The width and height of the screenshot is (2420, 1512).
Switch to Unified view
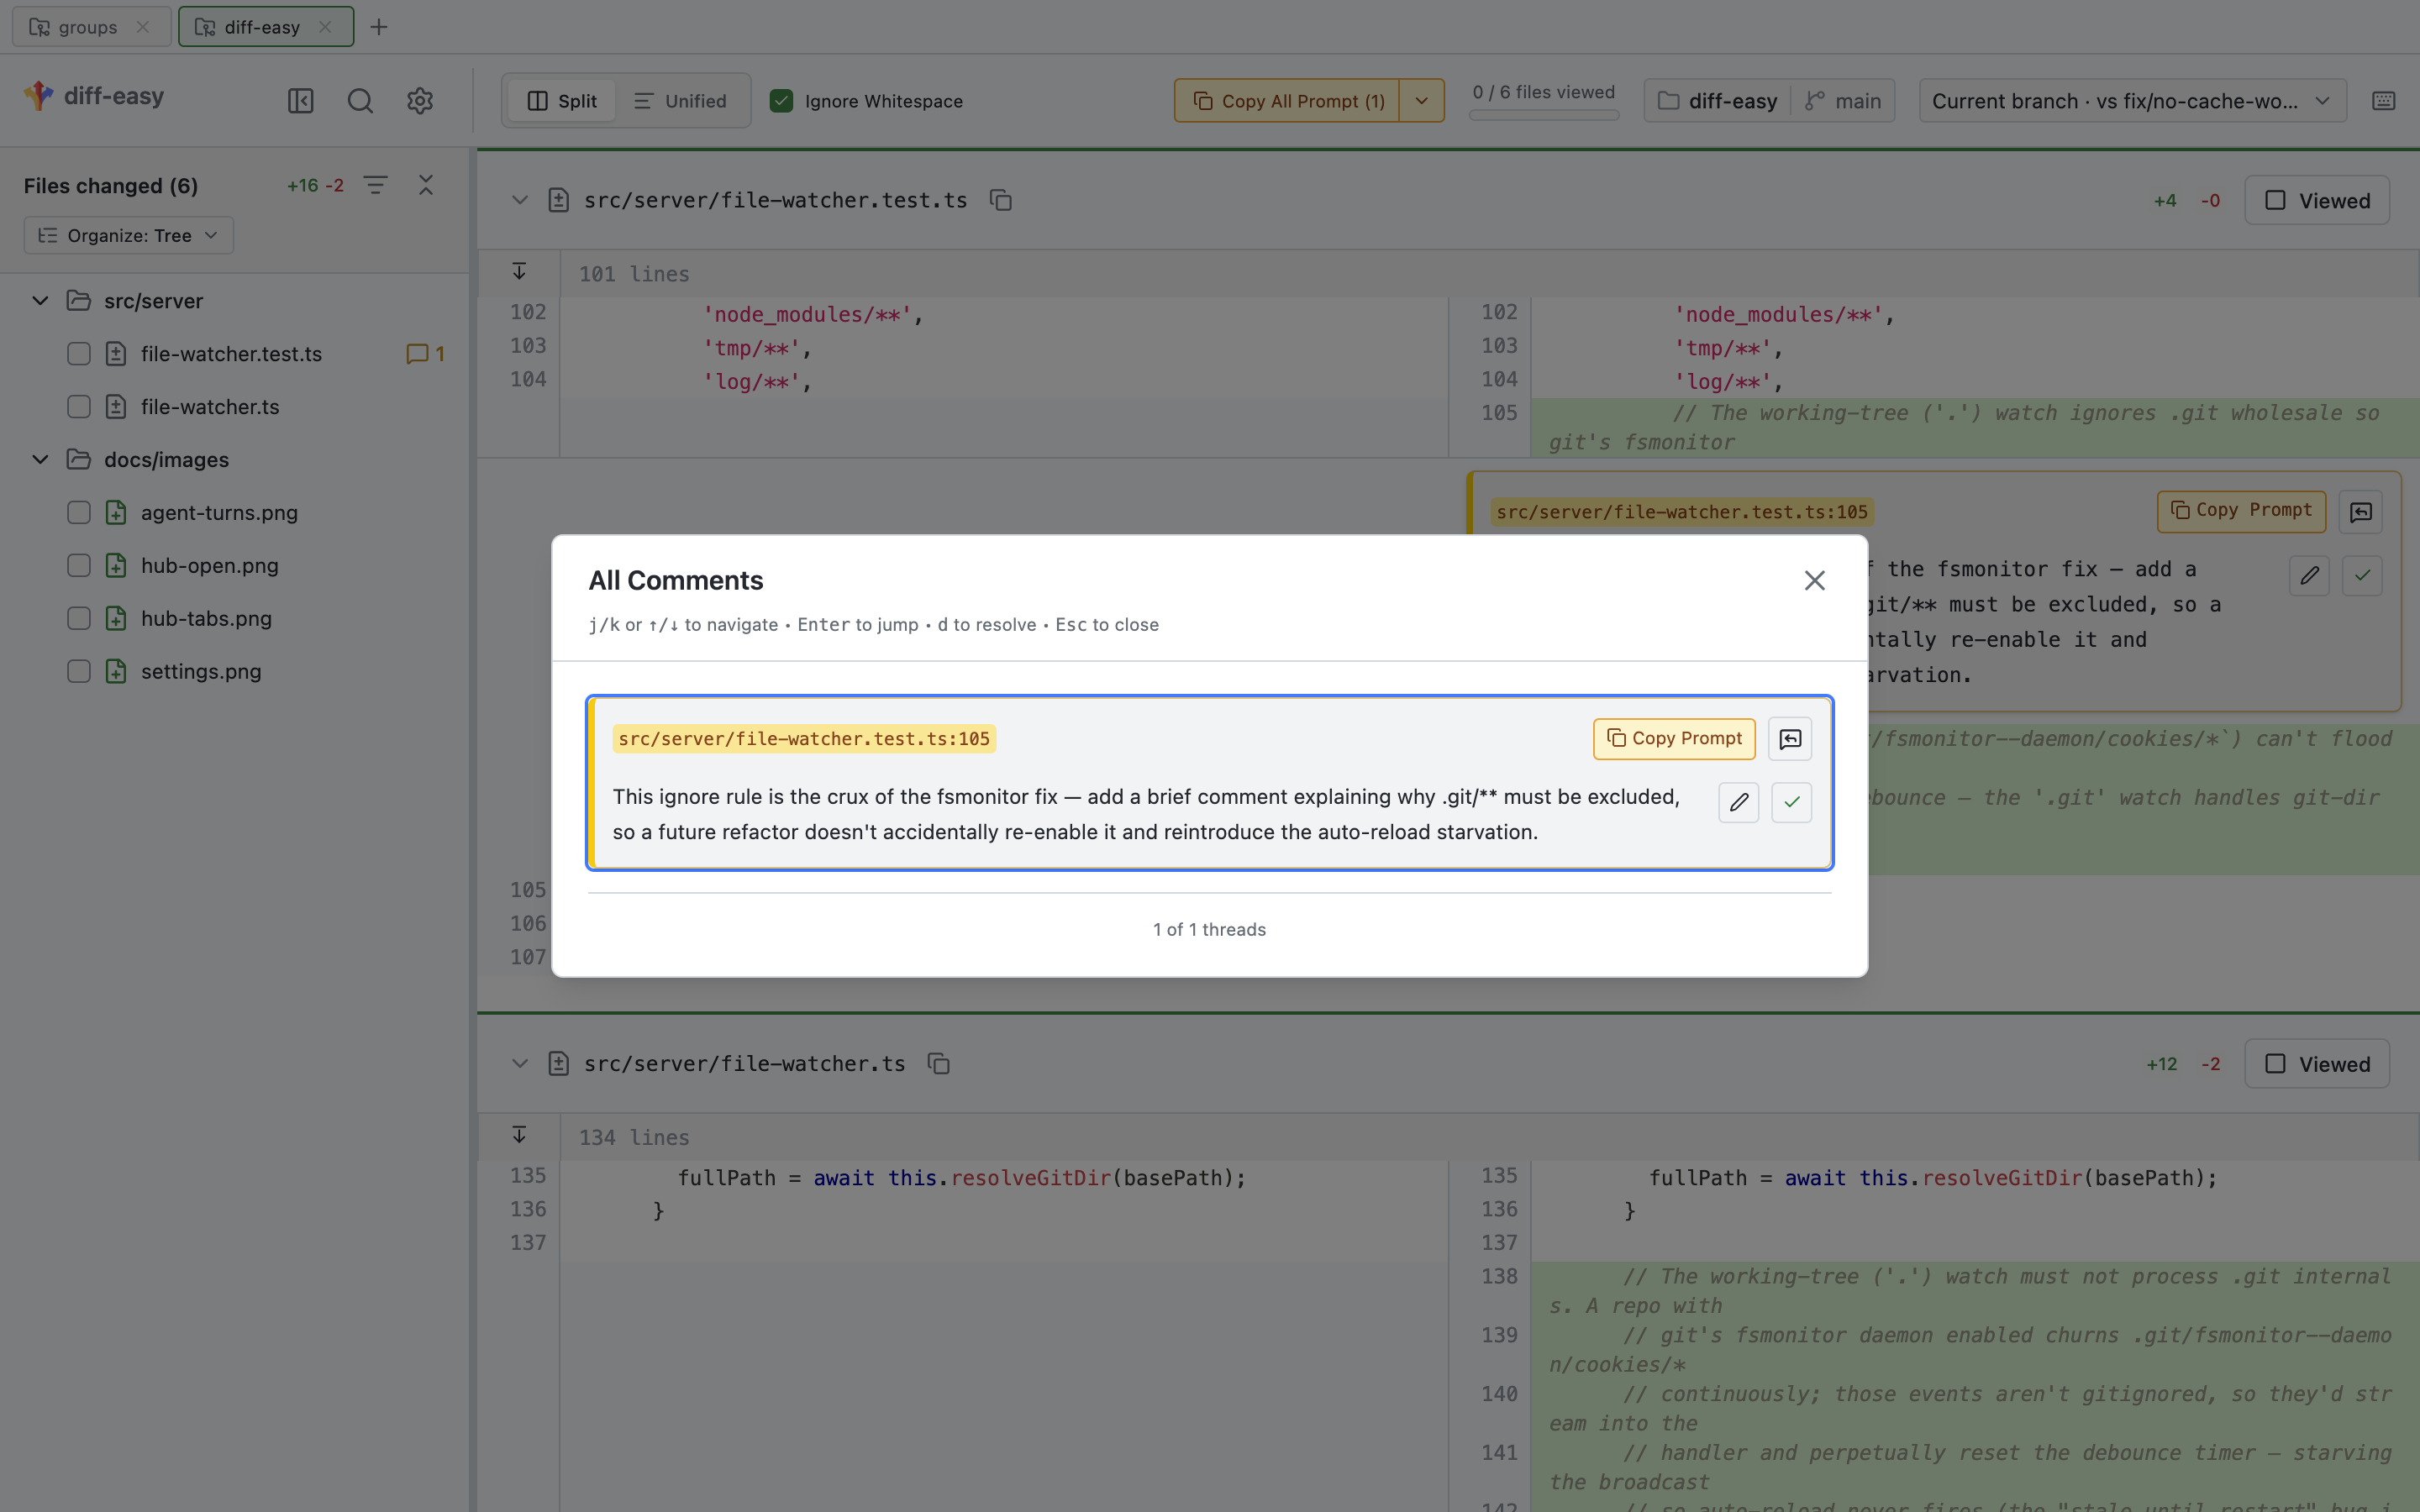click(680, 101)
